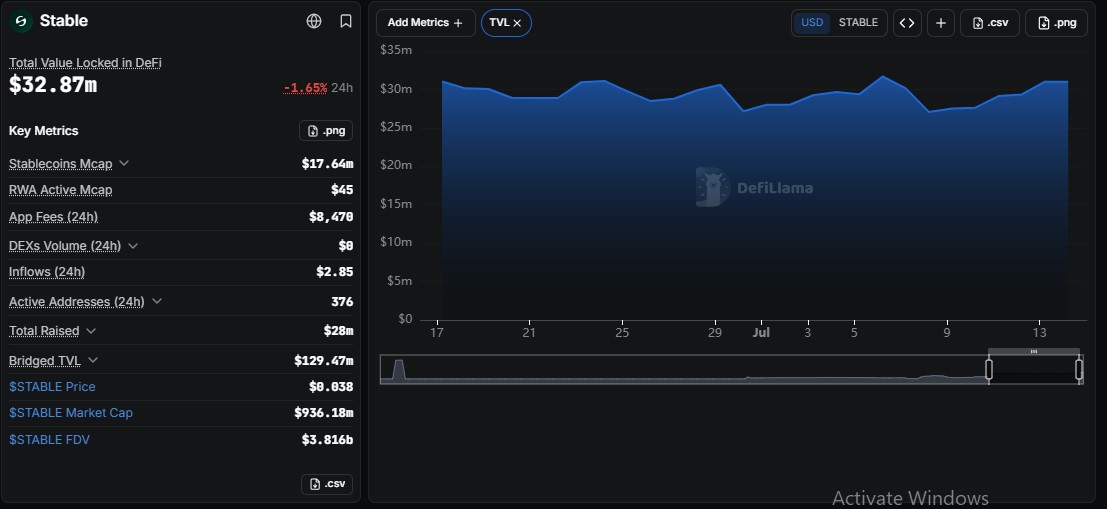Open the $STABLE Price link
1107x509 pixels.
coord(52,387)
